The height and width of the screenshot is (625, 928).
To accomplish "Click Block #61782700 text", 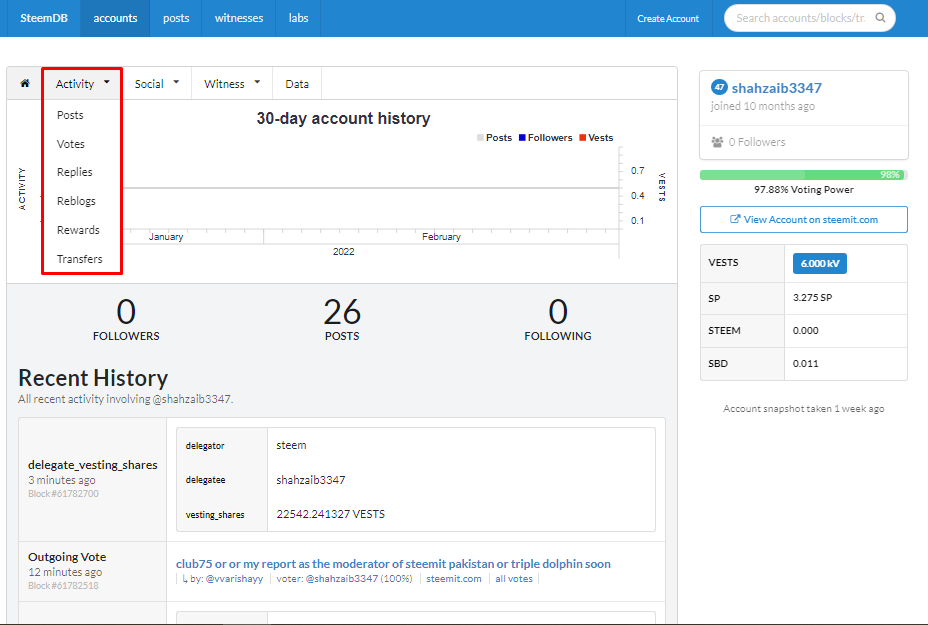I will (63, 494).
